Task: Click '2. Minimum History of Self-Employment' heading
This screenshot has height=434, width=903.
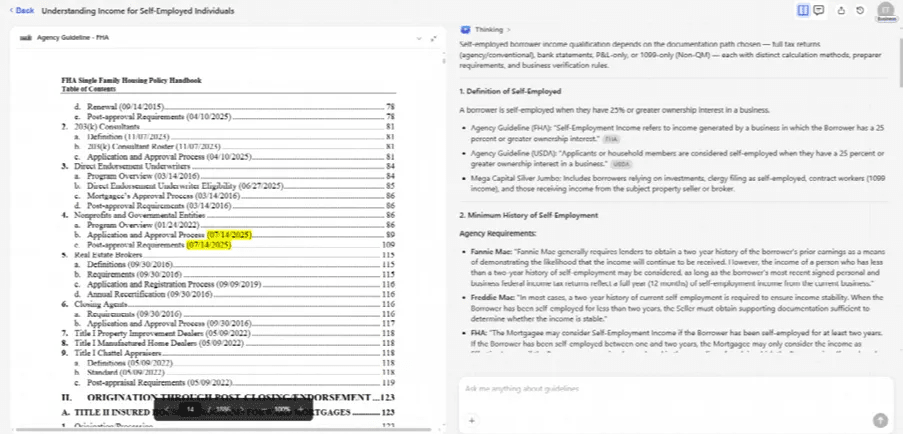Action: pos(529,215)
